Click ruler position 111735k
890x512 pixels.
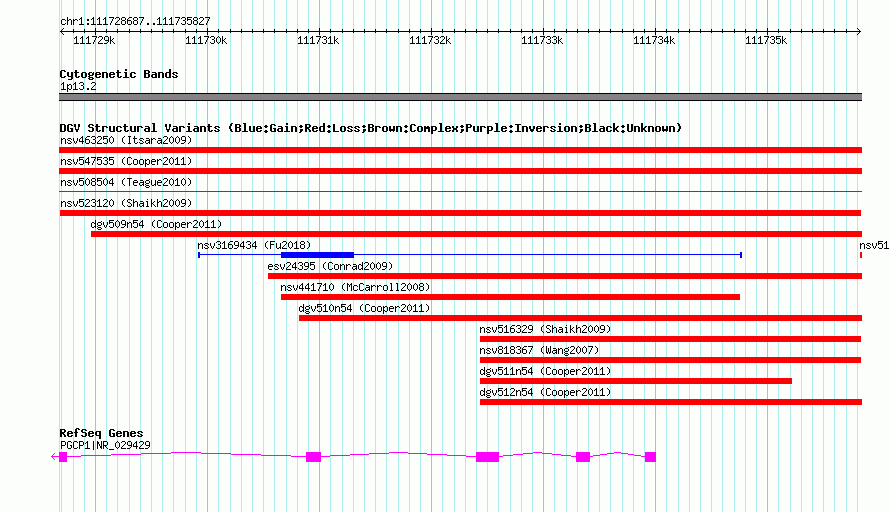pyautogui.click(x=766, y=40)
